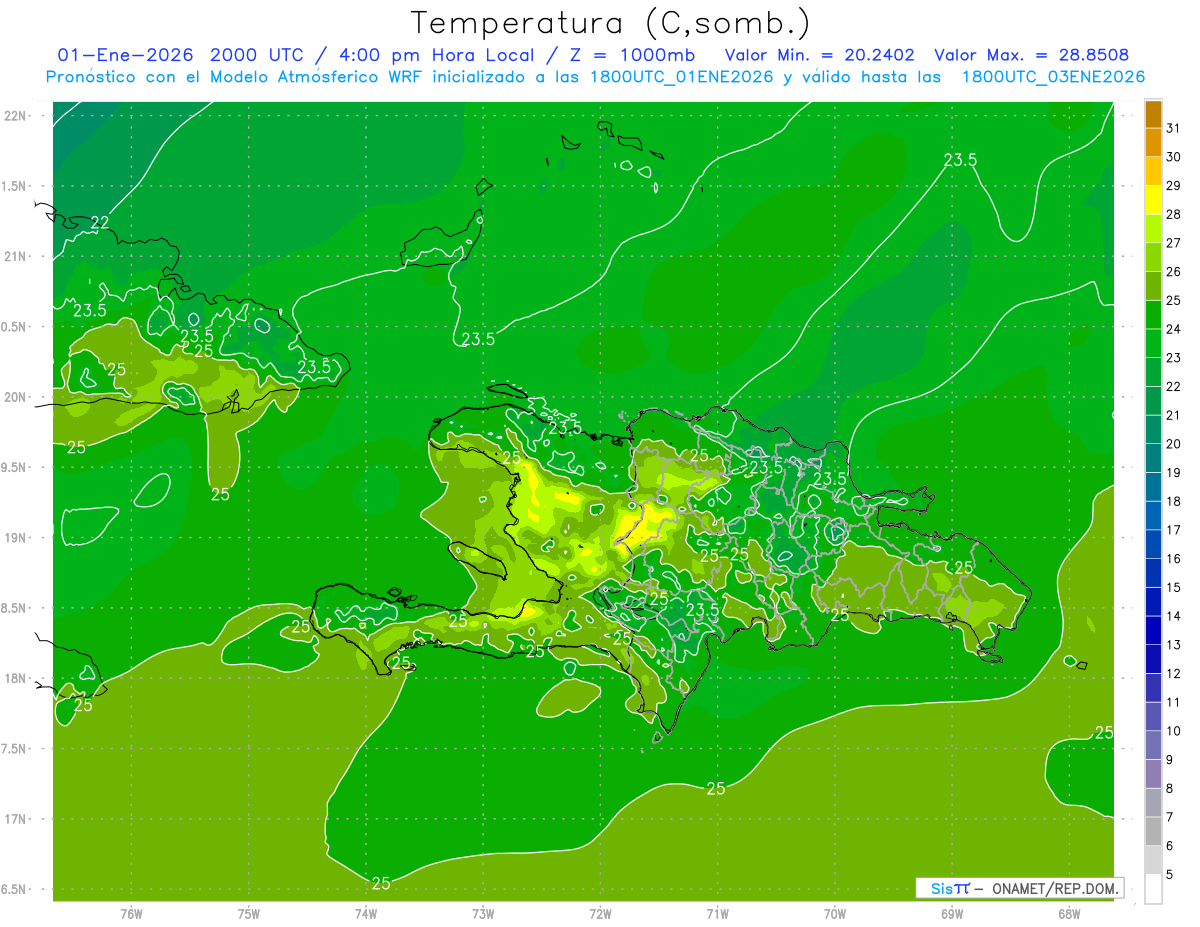Click the 5 value on the color scale
Image resolution: width=1200 pixels, height=927 pixels.
pyautogui.click(x=1170, y=874)
